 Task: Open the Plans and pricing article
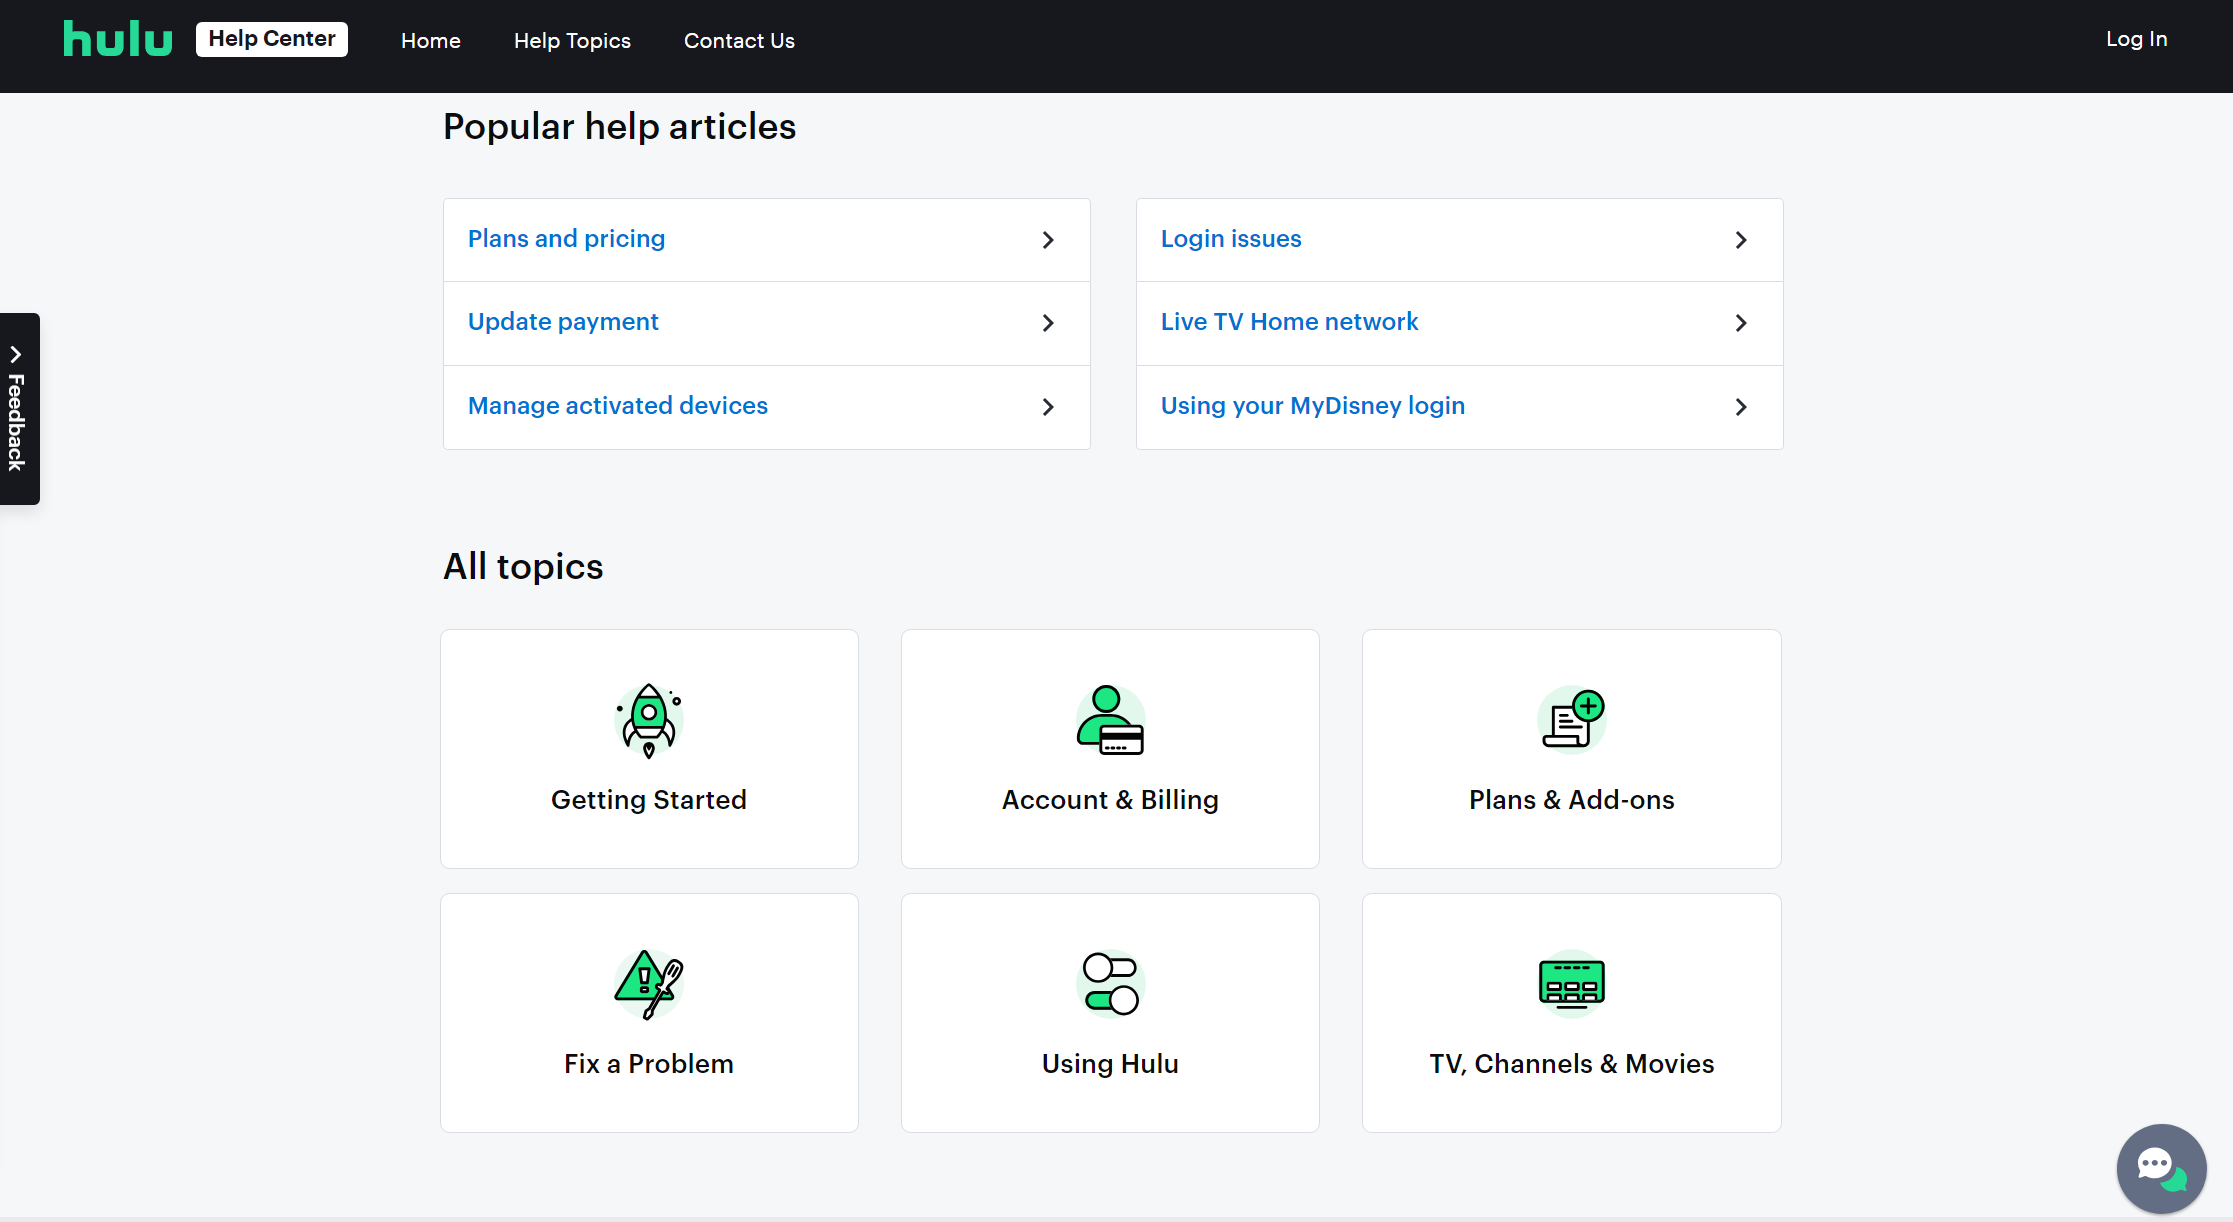click(x=766, y=239)
